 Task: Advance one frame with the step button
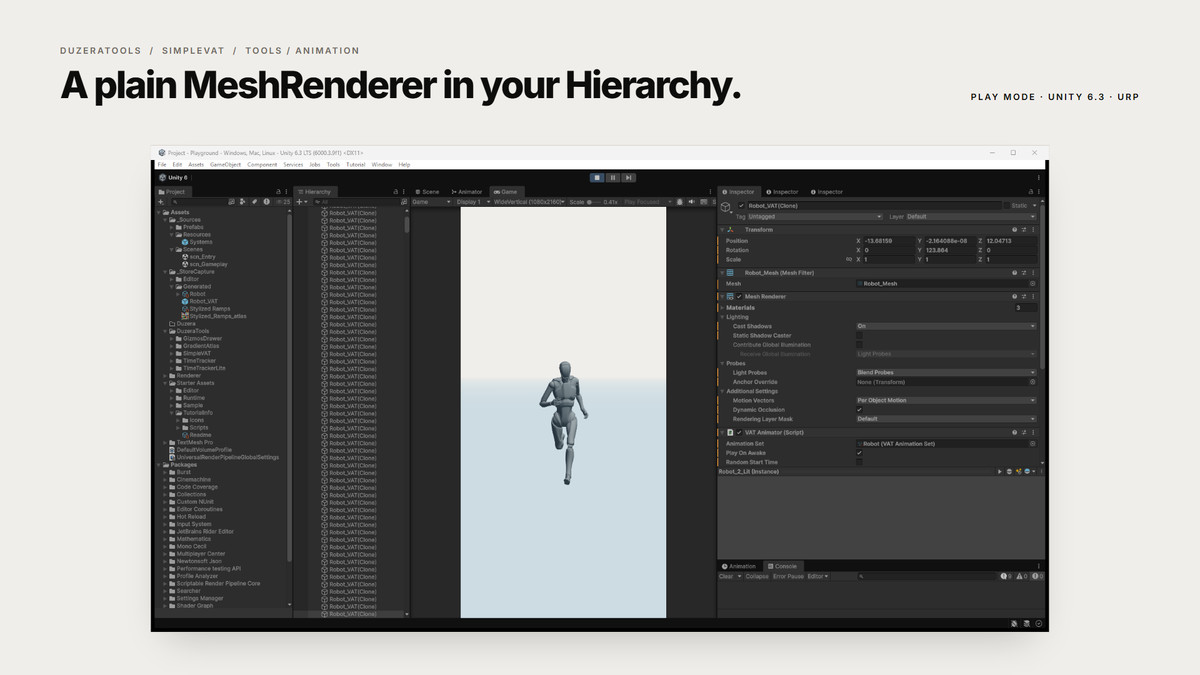[x=628, y=177]
